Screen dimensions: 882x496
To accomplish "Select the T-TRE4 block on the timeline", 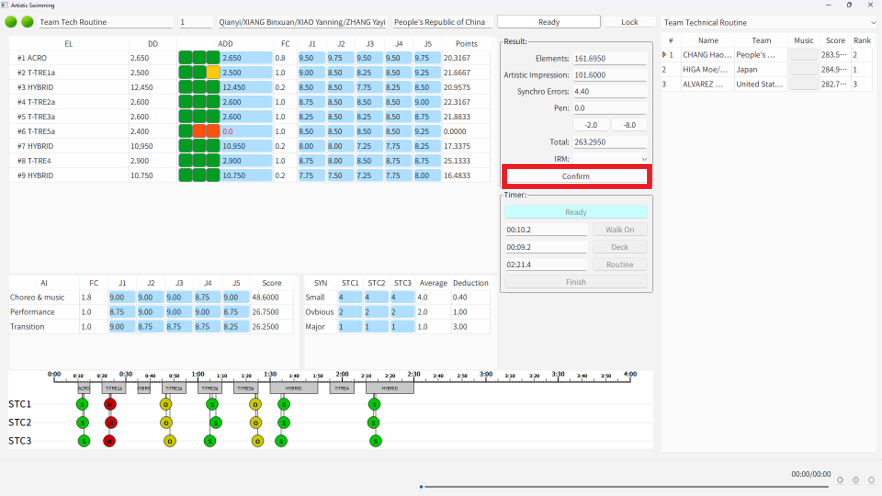I will (x=342, y=388).
